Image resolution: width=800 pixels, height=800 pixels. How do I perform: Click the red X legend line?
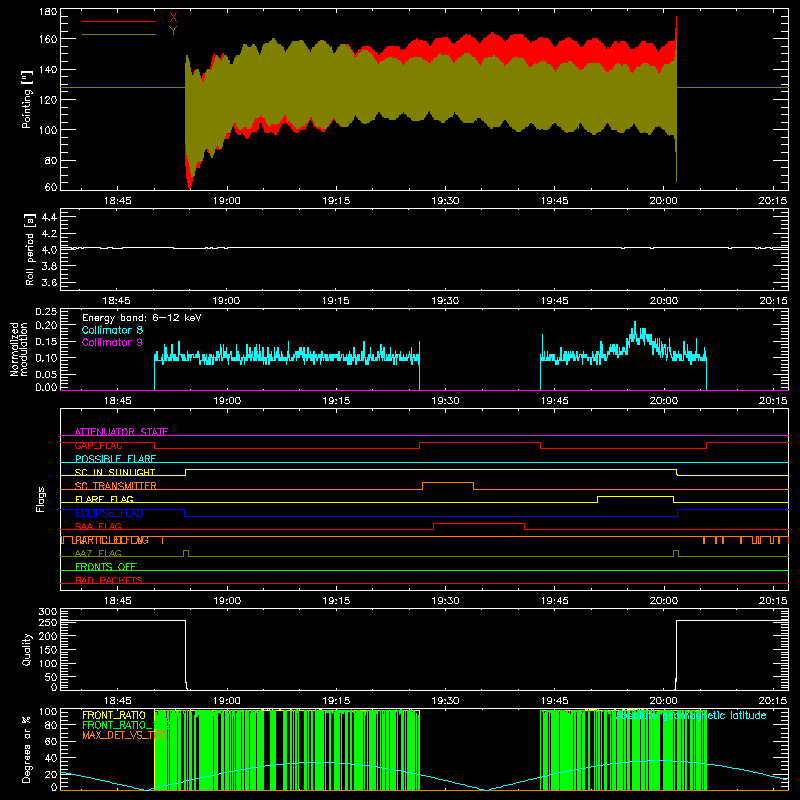click(119, 21)
